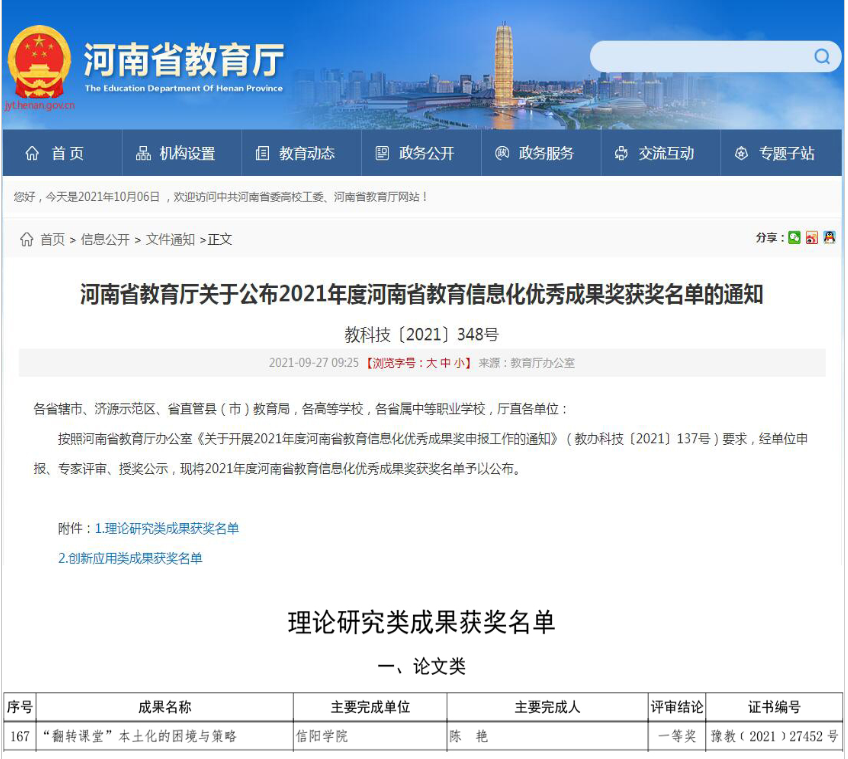This screenshot has width=848, height=759.
Task: Click the home icon in navigation bar
Action: (x=32, y=154)
